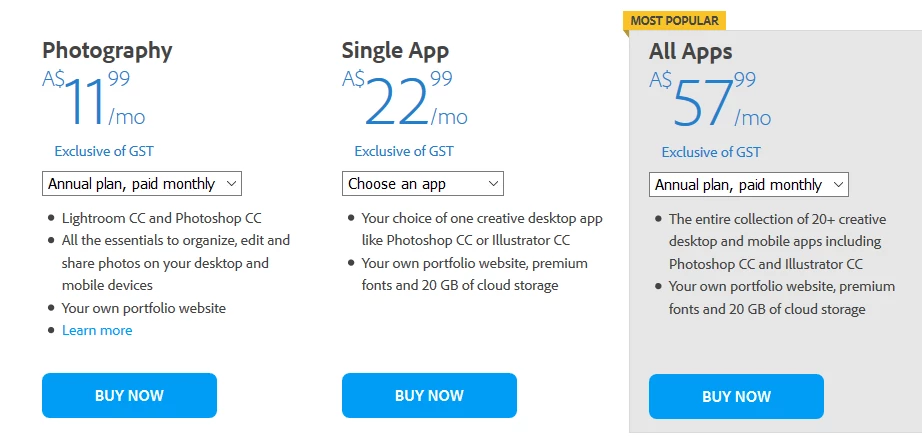This screenshot has width=922, height=444.
Task: Click the A$22.99/mo price
Action: [405, 98]
